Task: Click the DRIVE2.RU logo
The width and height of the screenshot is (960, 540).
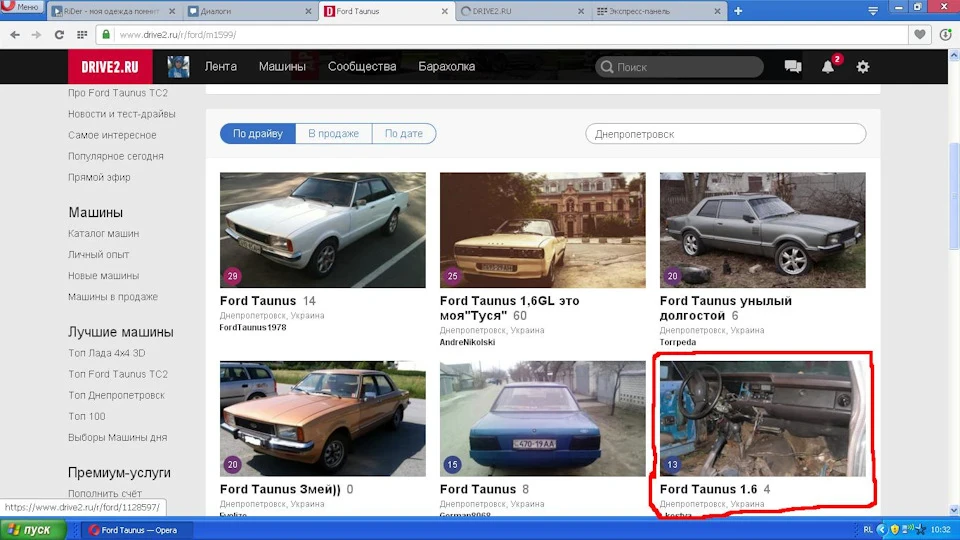Action: click(110, 67)
